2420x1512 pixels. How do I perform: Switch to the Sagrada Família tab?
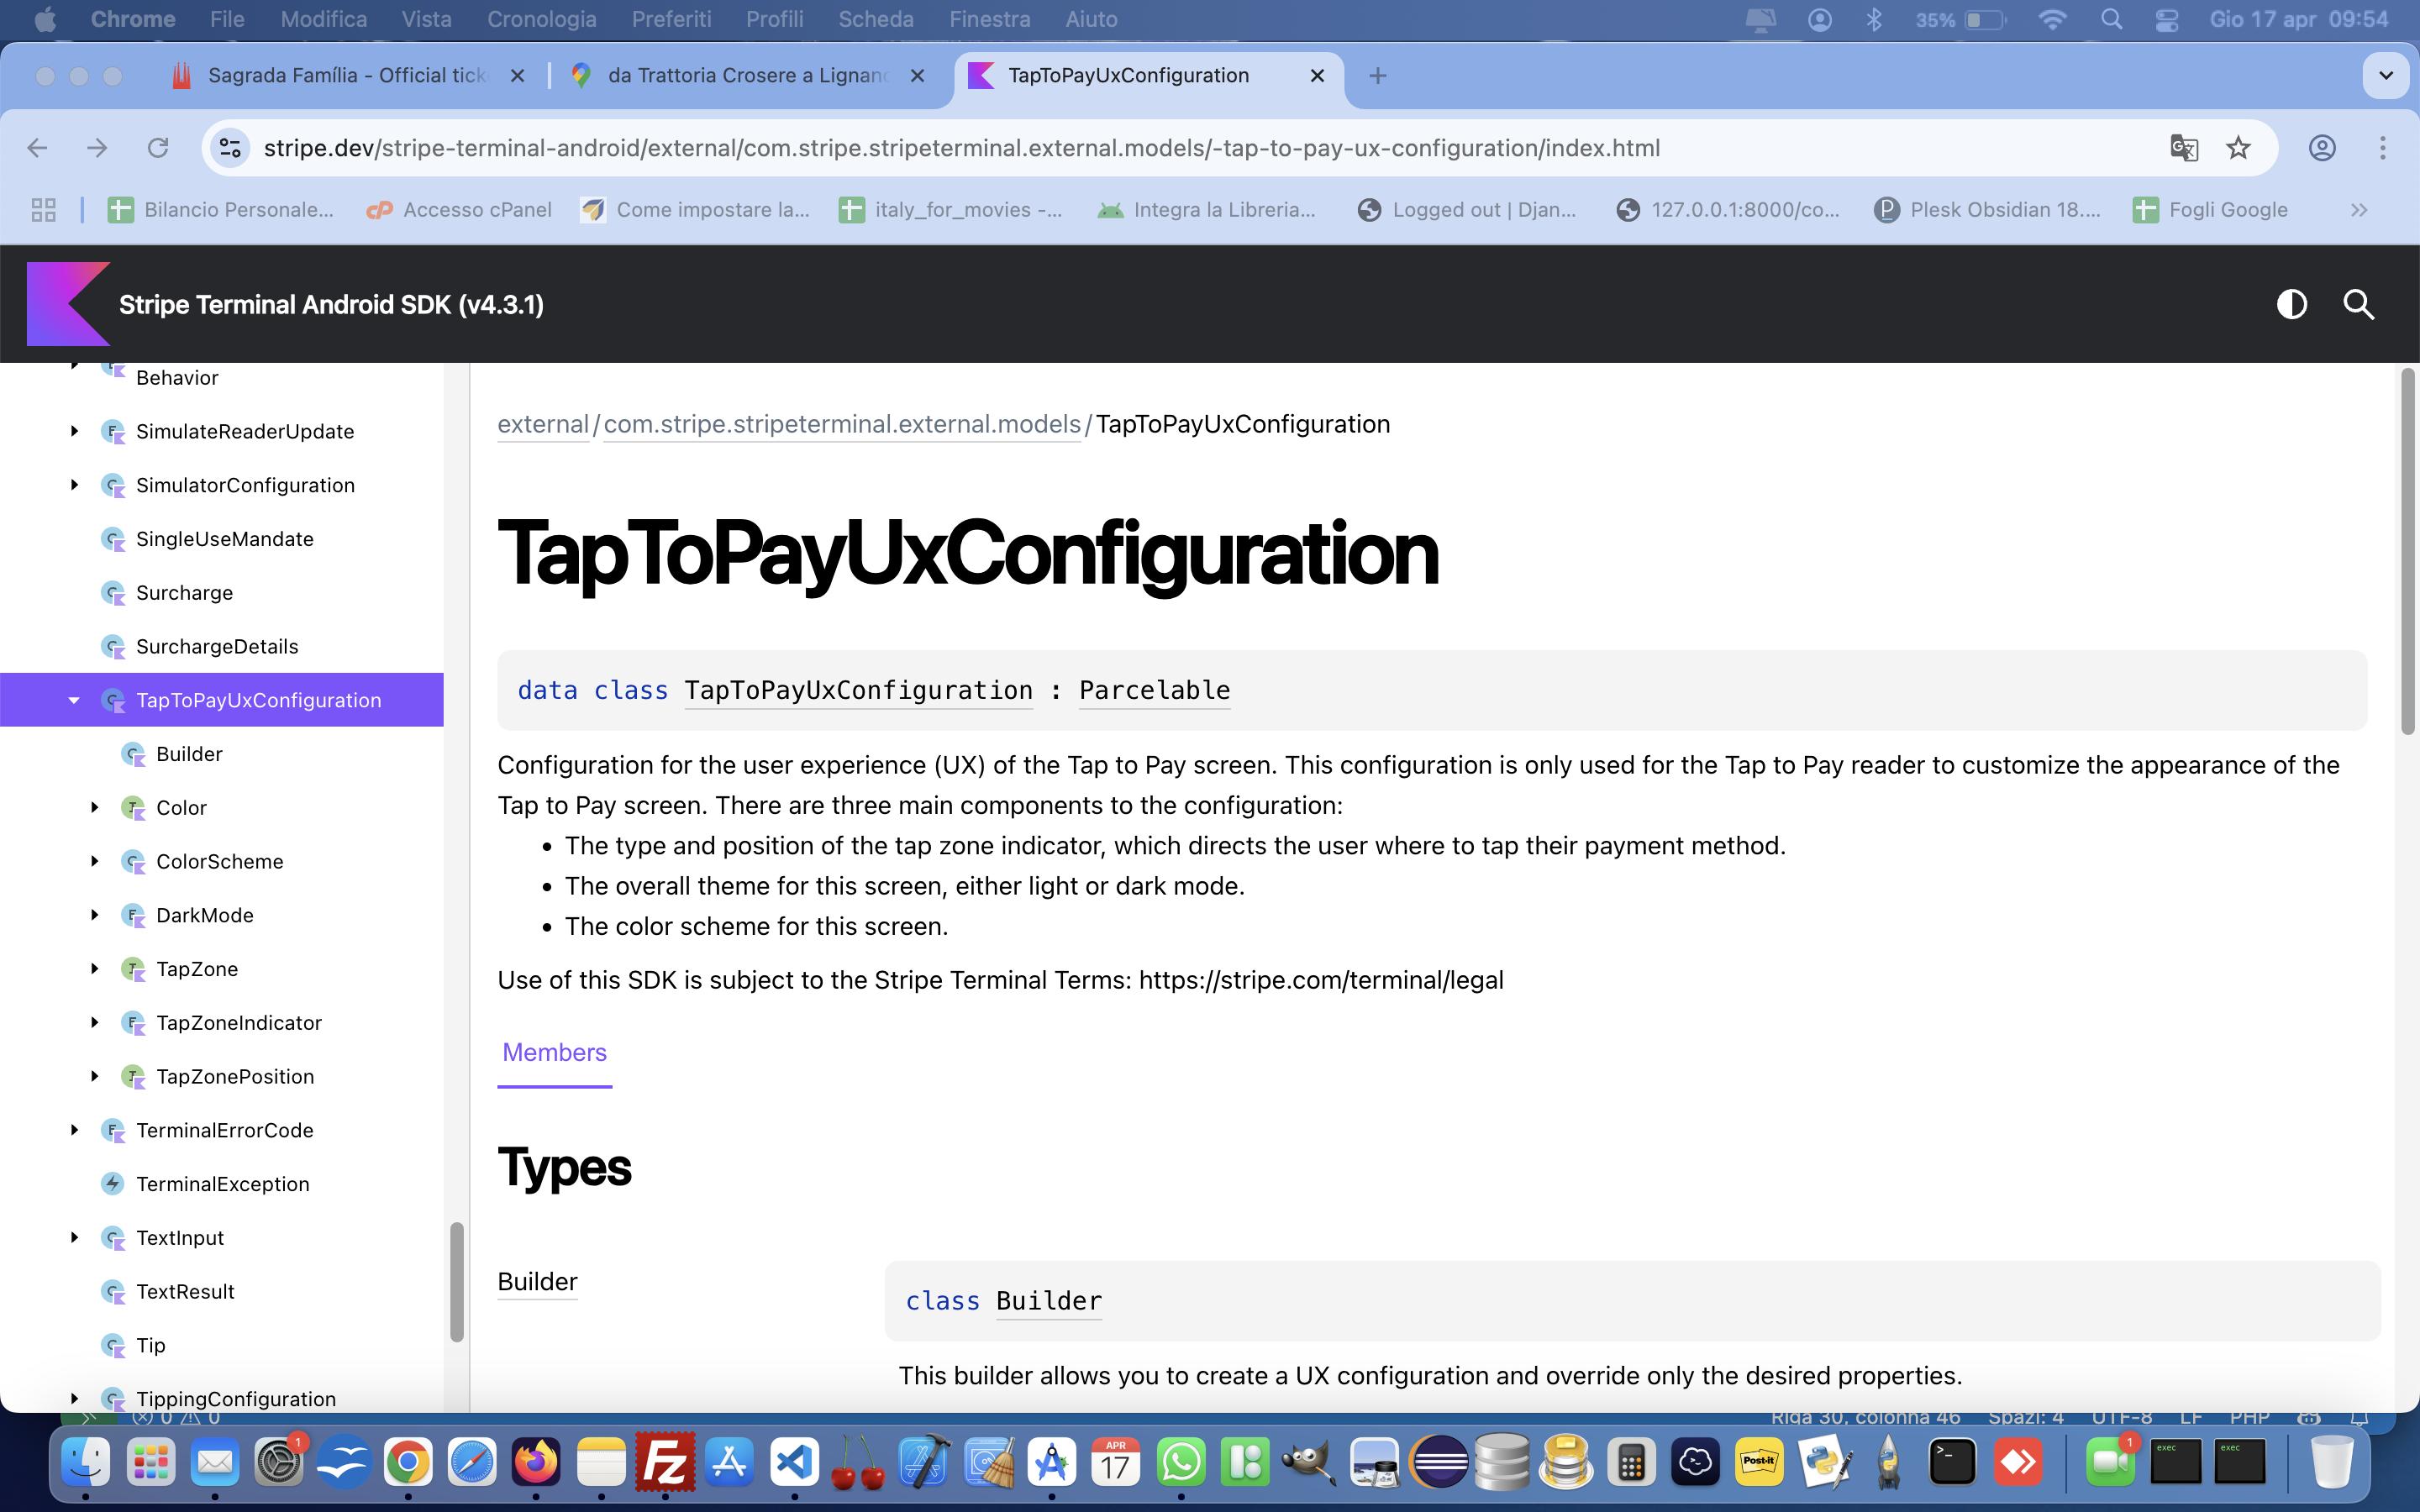tap(345, 75)
